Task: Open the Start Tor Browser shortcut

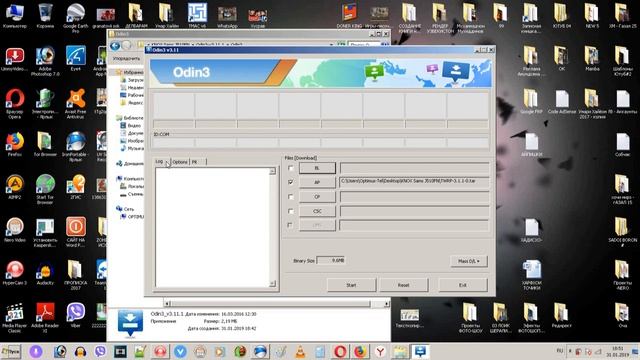Action: pos(45,190)
